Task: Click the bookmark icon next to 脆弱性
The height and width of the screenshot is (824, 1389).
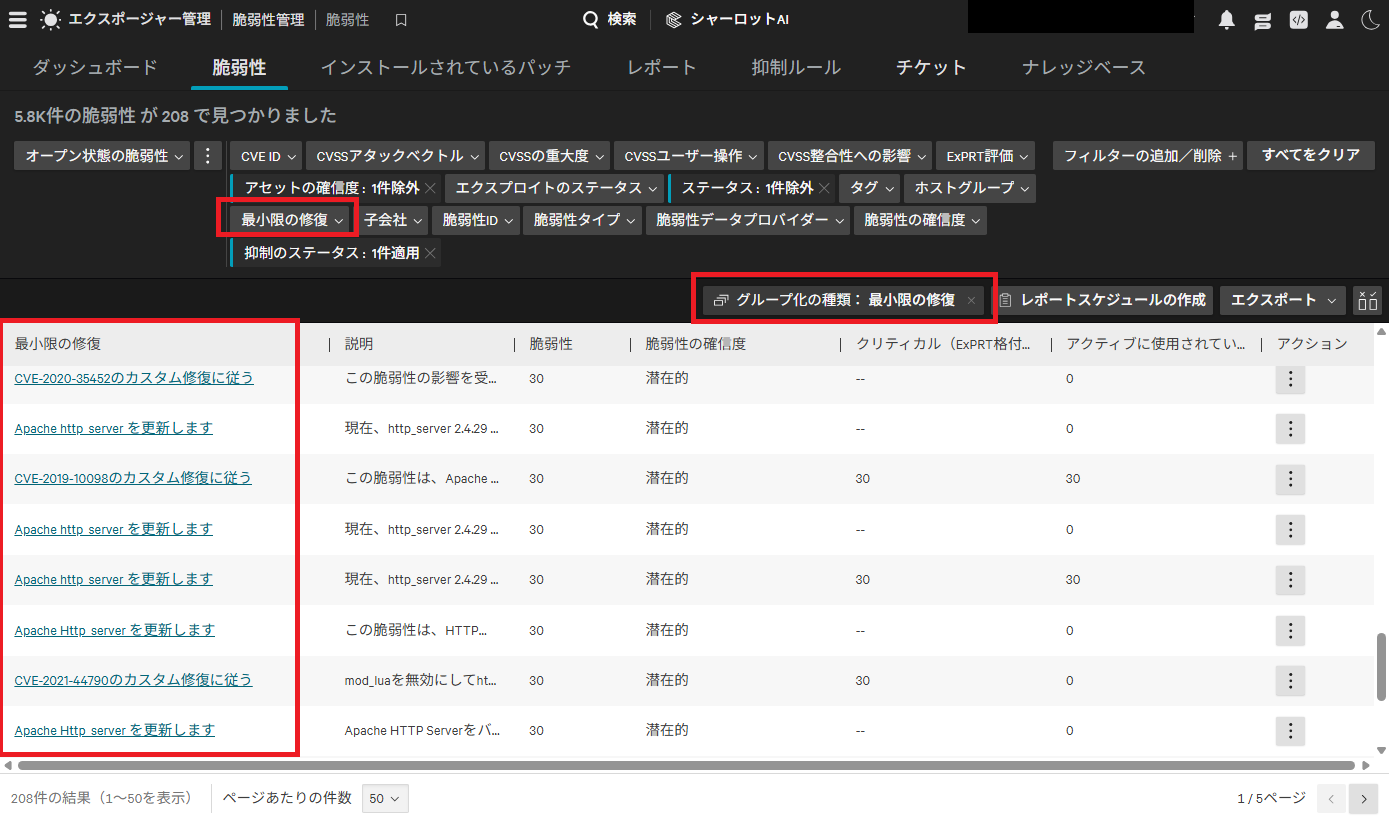Action: click(x=400, y=19)
